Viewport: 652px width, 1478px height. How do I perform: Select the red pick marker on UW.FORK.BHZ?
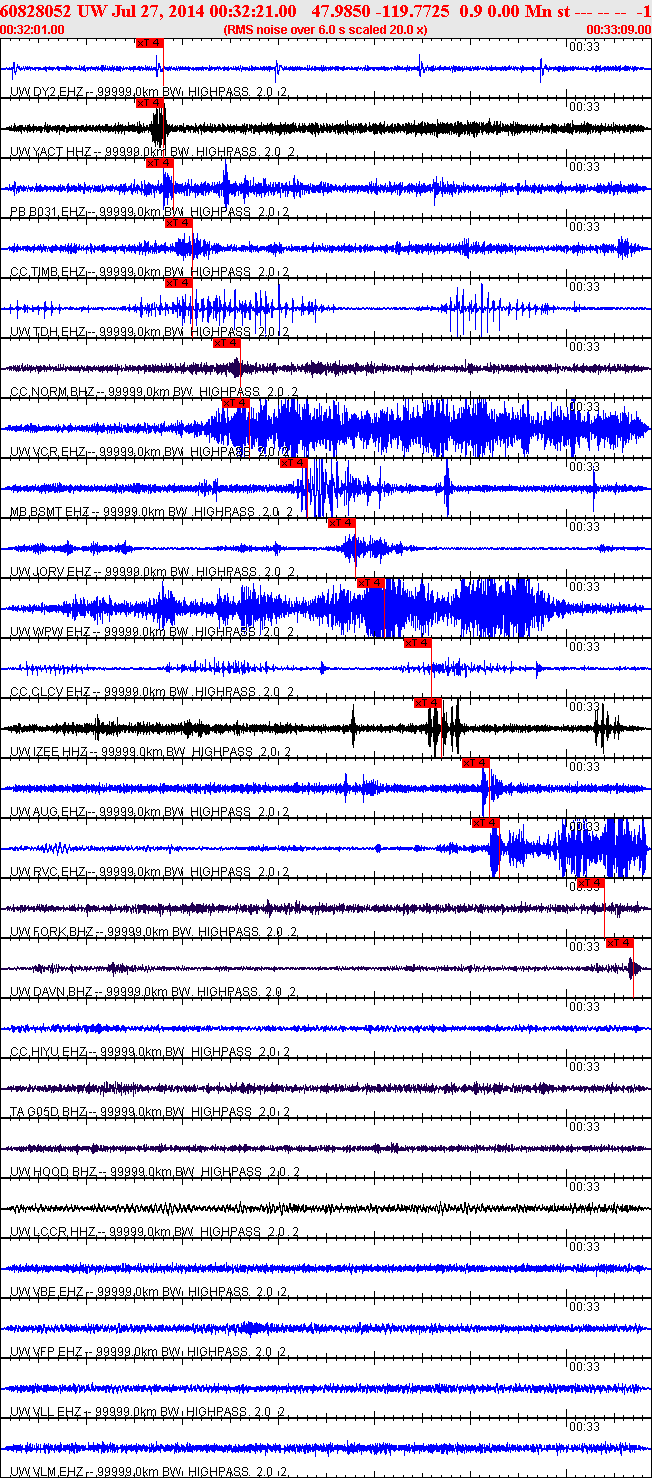[x=591, y=883]
